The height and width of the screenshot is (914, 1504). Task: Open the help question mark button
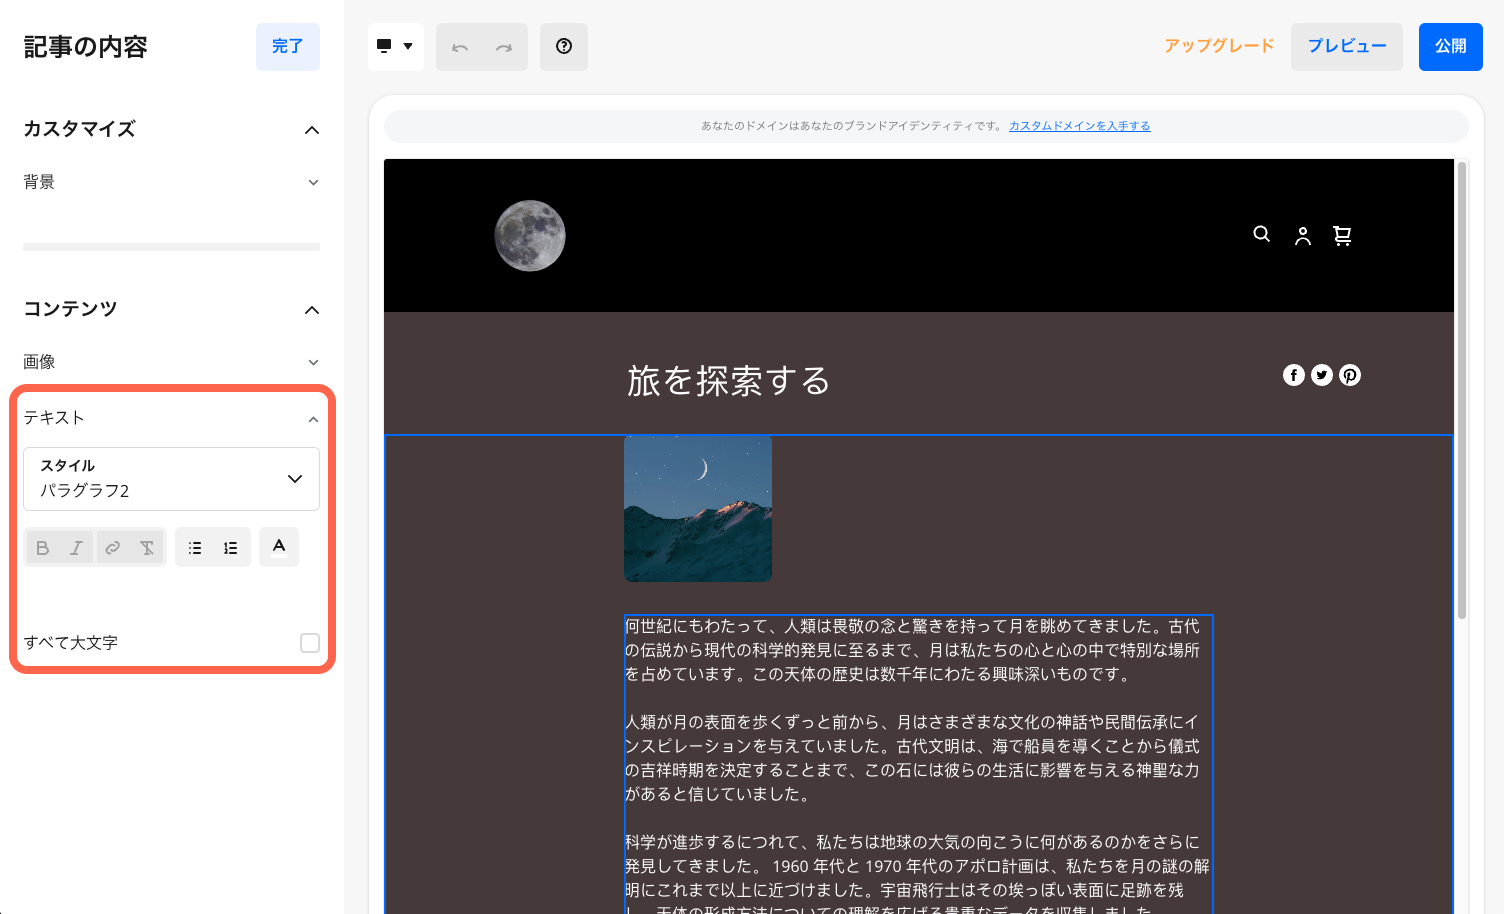pyautogui.click(x=564, y=47)
